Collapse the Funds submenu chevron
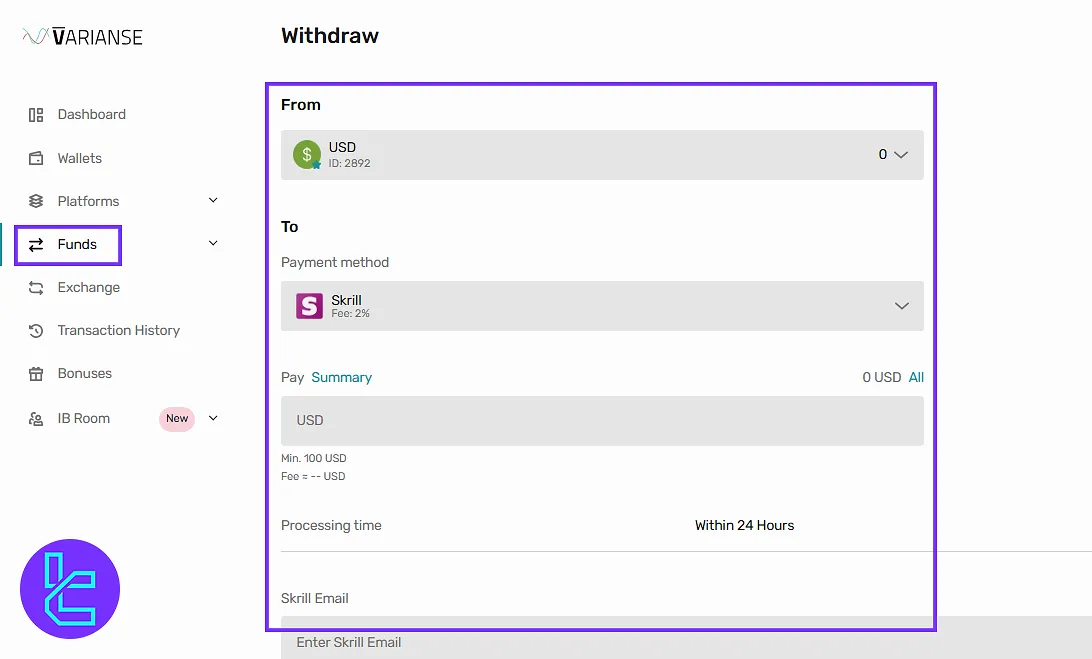This screenshot has width=1092, height=659. pos(213,243)
